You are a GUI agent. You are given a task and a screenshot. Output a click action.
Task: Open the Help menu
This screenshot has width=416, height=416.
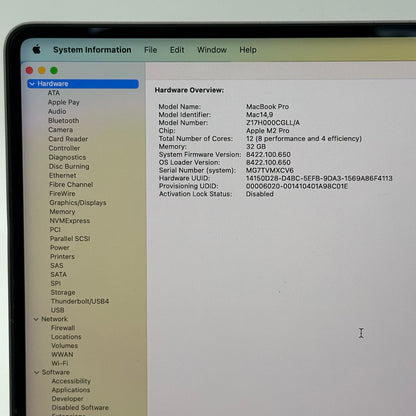(x=248, y=50)
